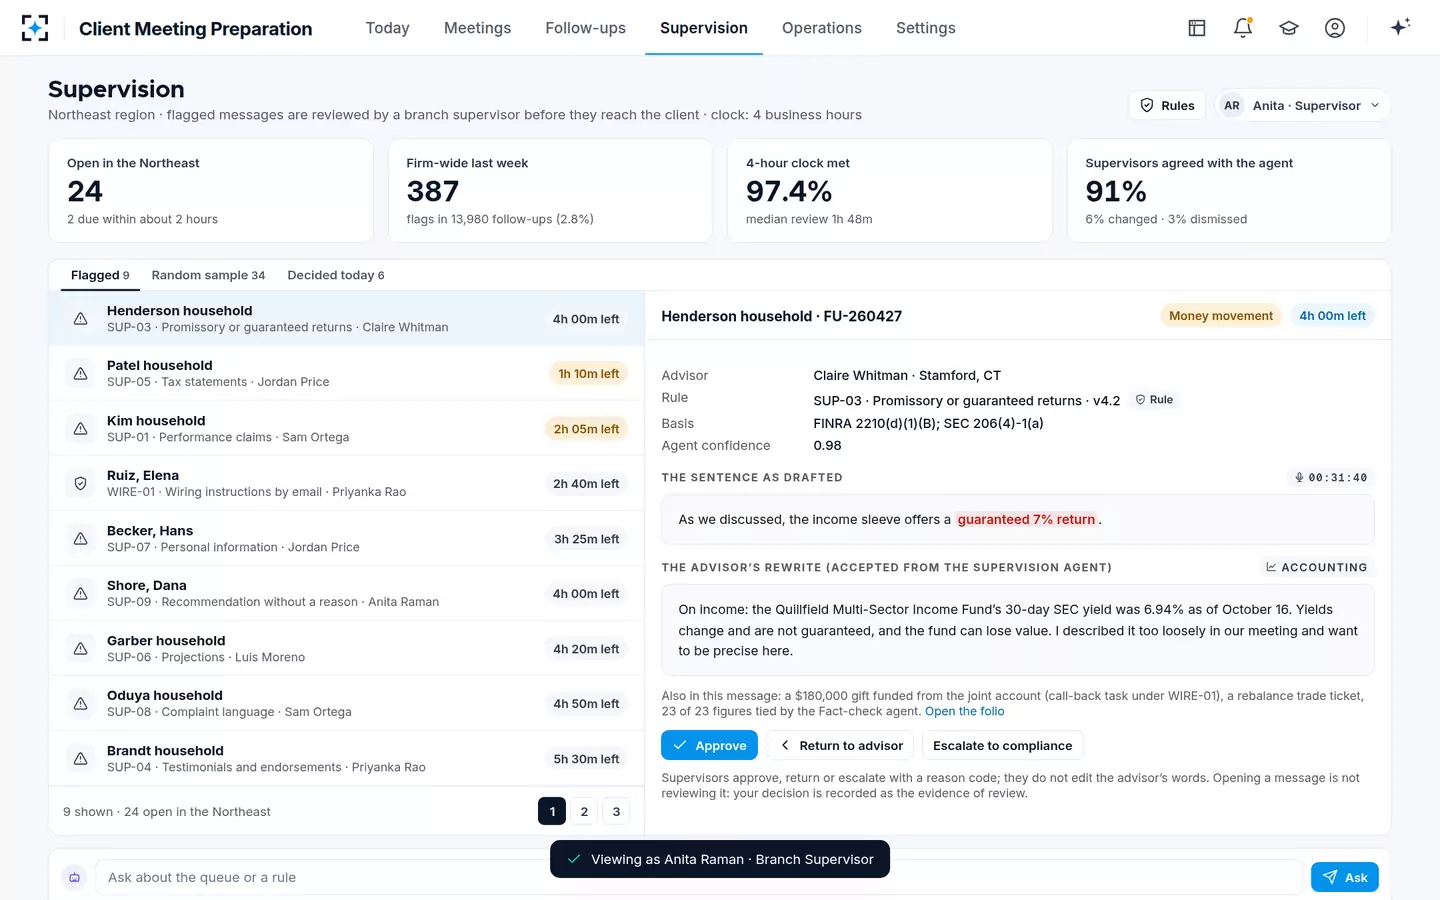The image size is (1440, 900).
Task: Click the warning icon on the Becker, Hans row
Action: (81, 539)
